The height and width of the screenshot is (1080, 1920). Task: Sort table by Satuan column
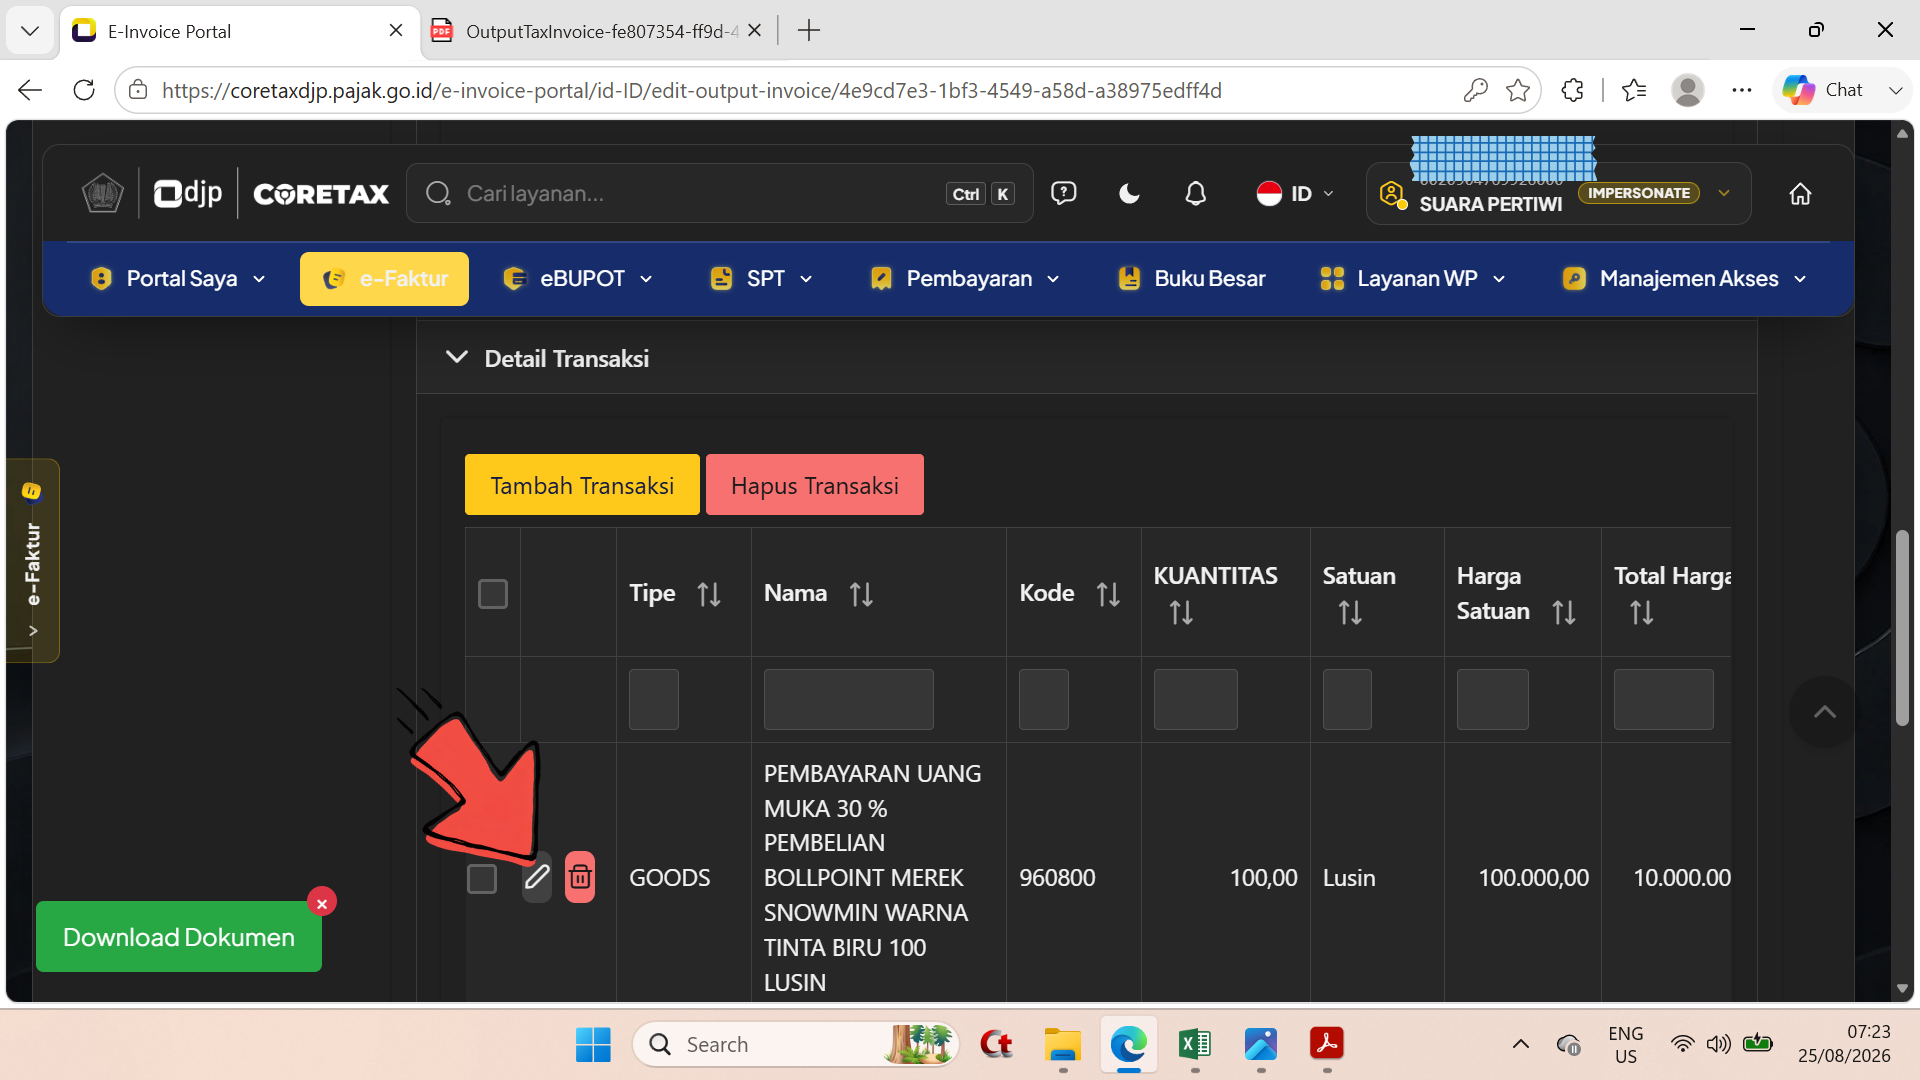click(1350, 613)
